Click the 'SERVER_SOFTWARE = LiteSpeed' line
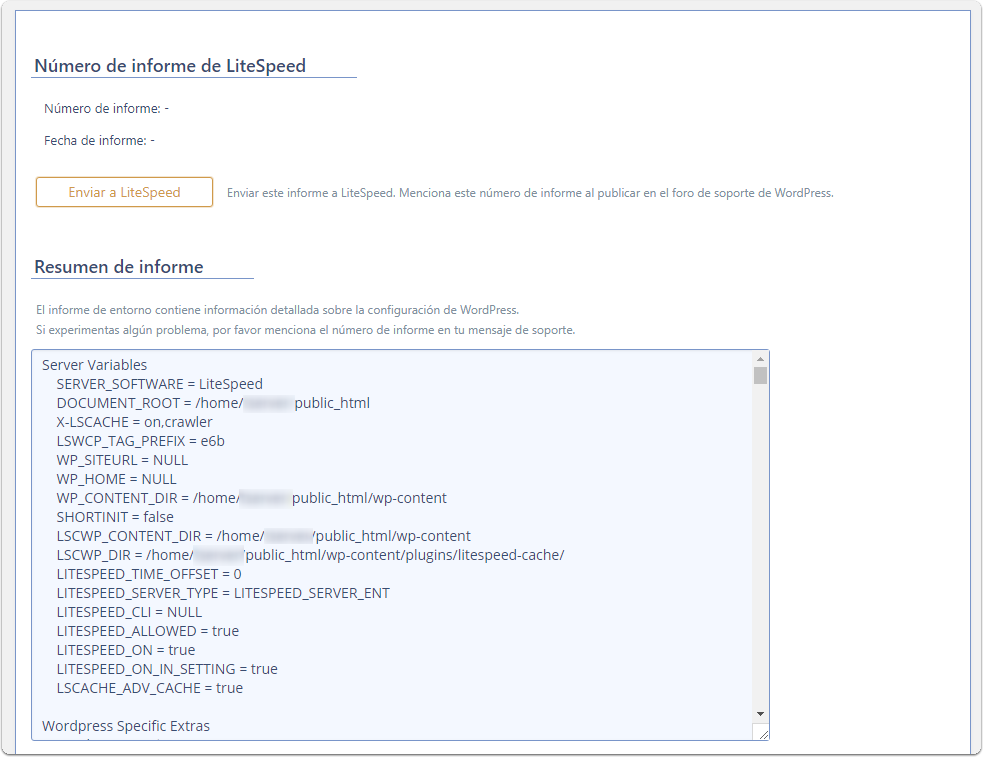This screenshot has height=757, width=983. 159,384
